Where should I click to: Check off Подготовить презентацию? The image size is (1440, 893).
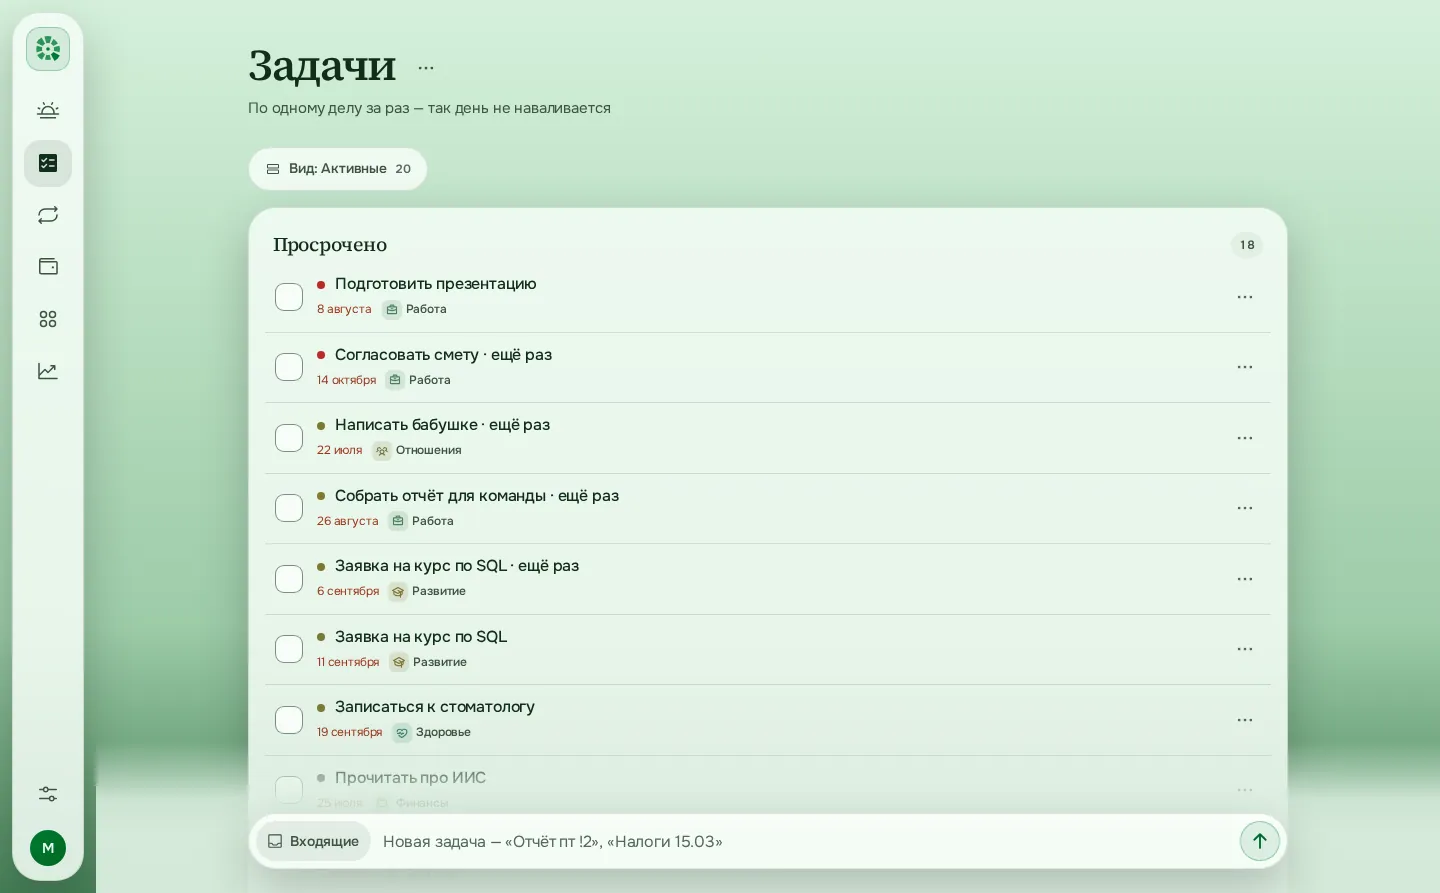click(289, 297)
